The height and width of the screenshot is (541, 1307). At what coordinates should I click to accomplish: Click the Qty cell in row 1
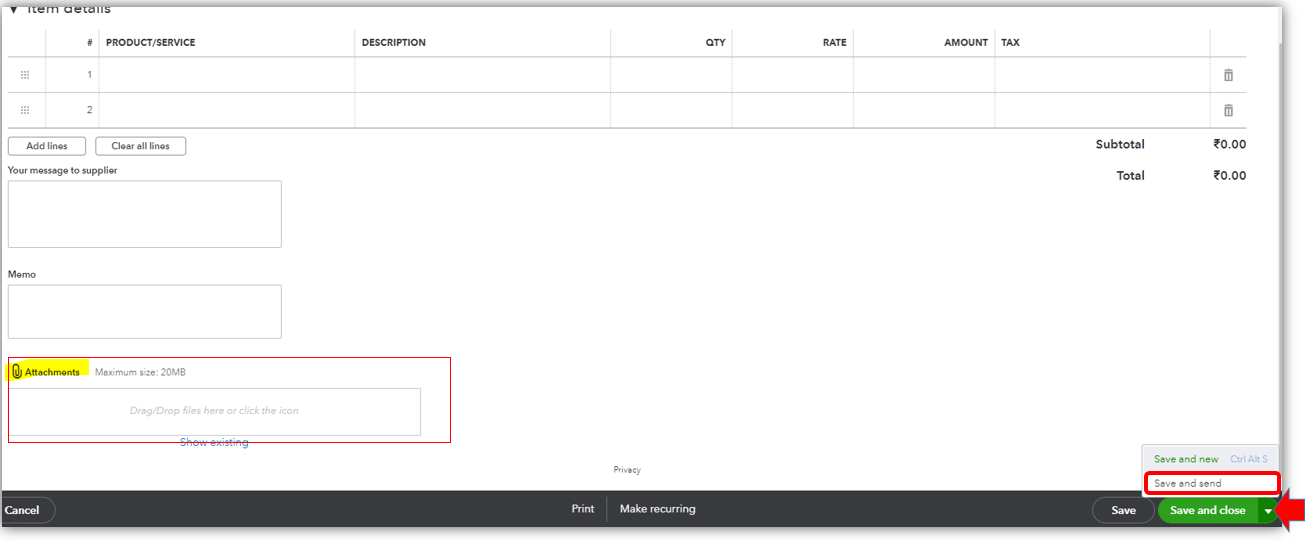point(671,75)
